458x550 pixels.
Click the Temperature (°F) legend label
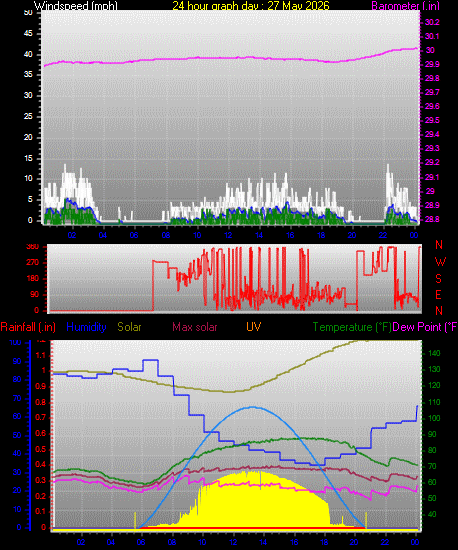(x=352, y=327)
